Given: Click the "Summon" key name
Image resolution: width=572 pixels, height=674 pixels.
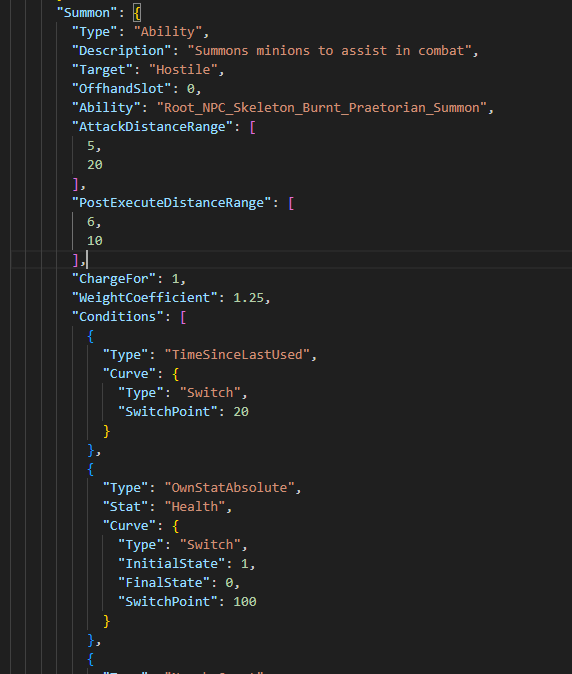Looking at the screenshot, I should click(87, 13).
